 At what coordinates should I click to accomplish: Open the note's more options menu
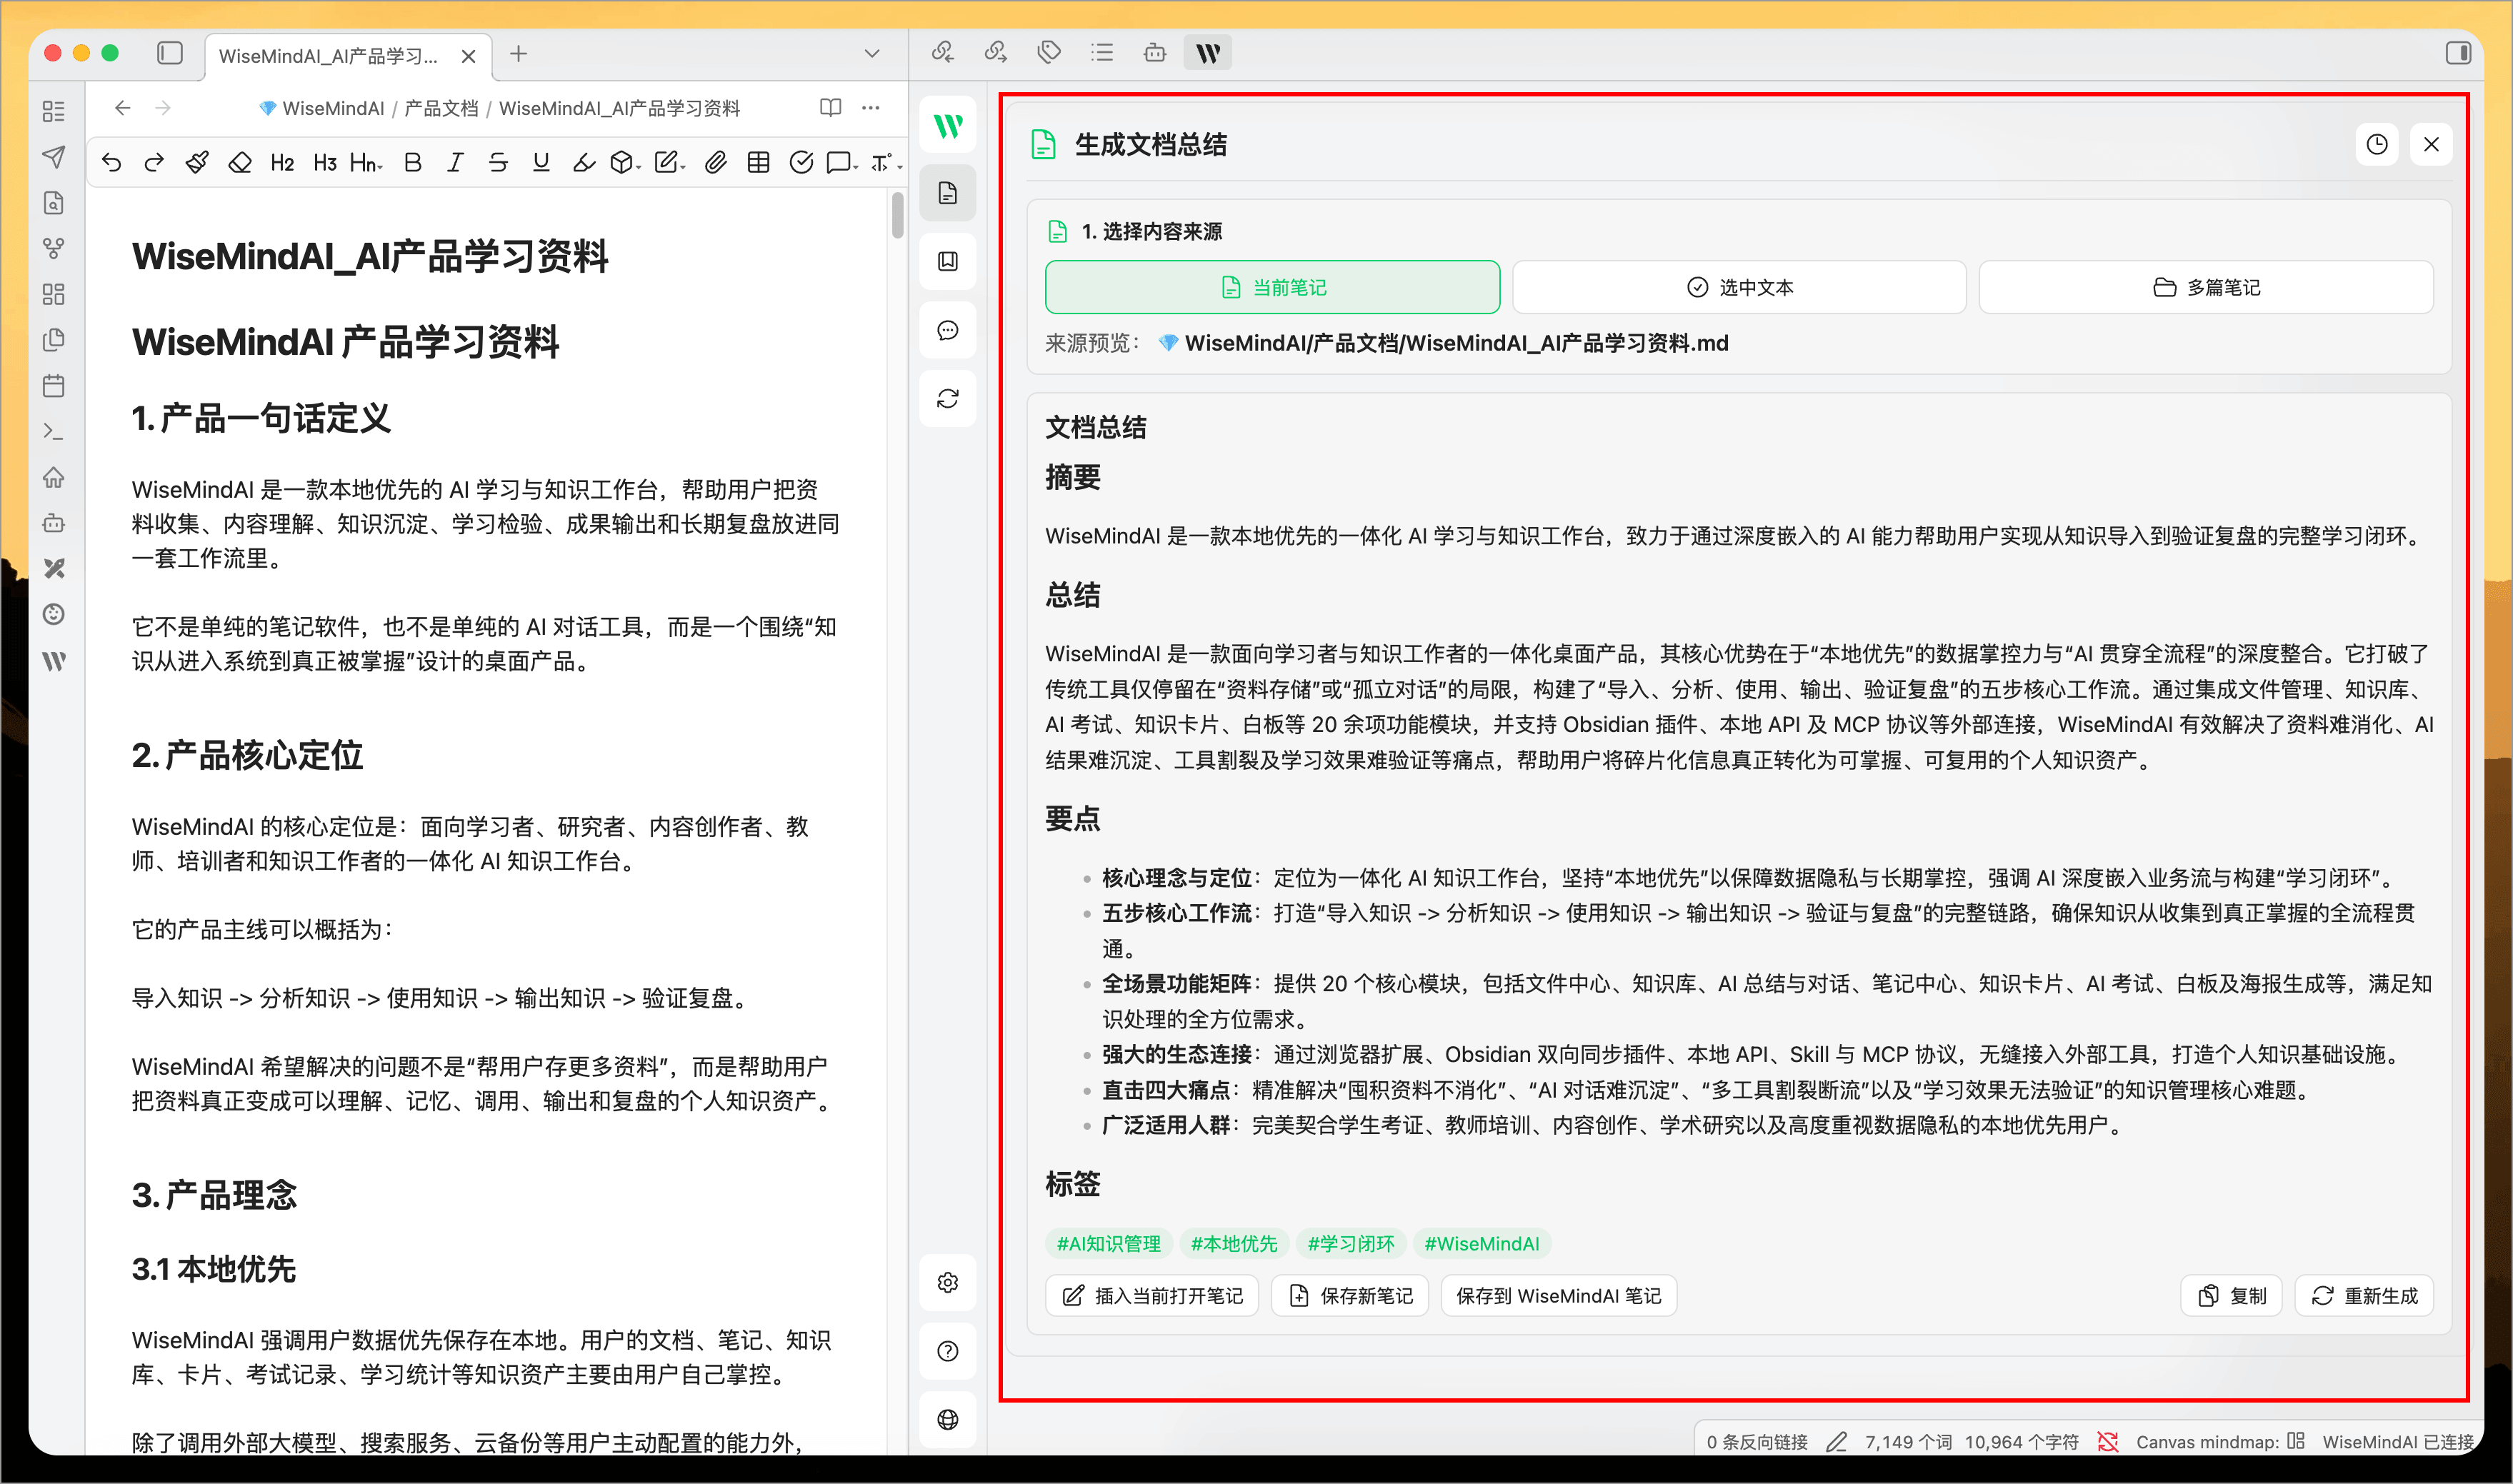tap(871, 107)
